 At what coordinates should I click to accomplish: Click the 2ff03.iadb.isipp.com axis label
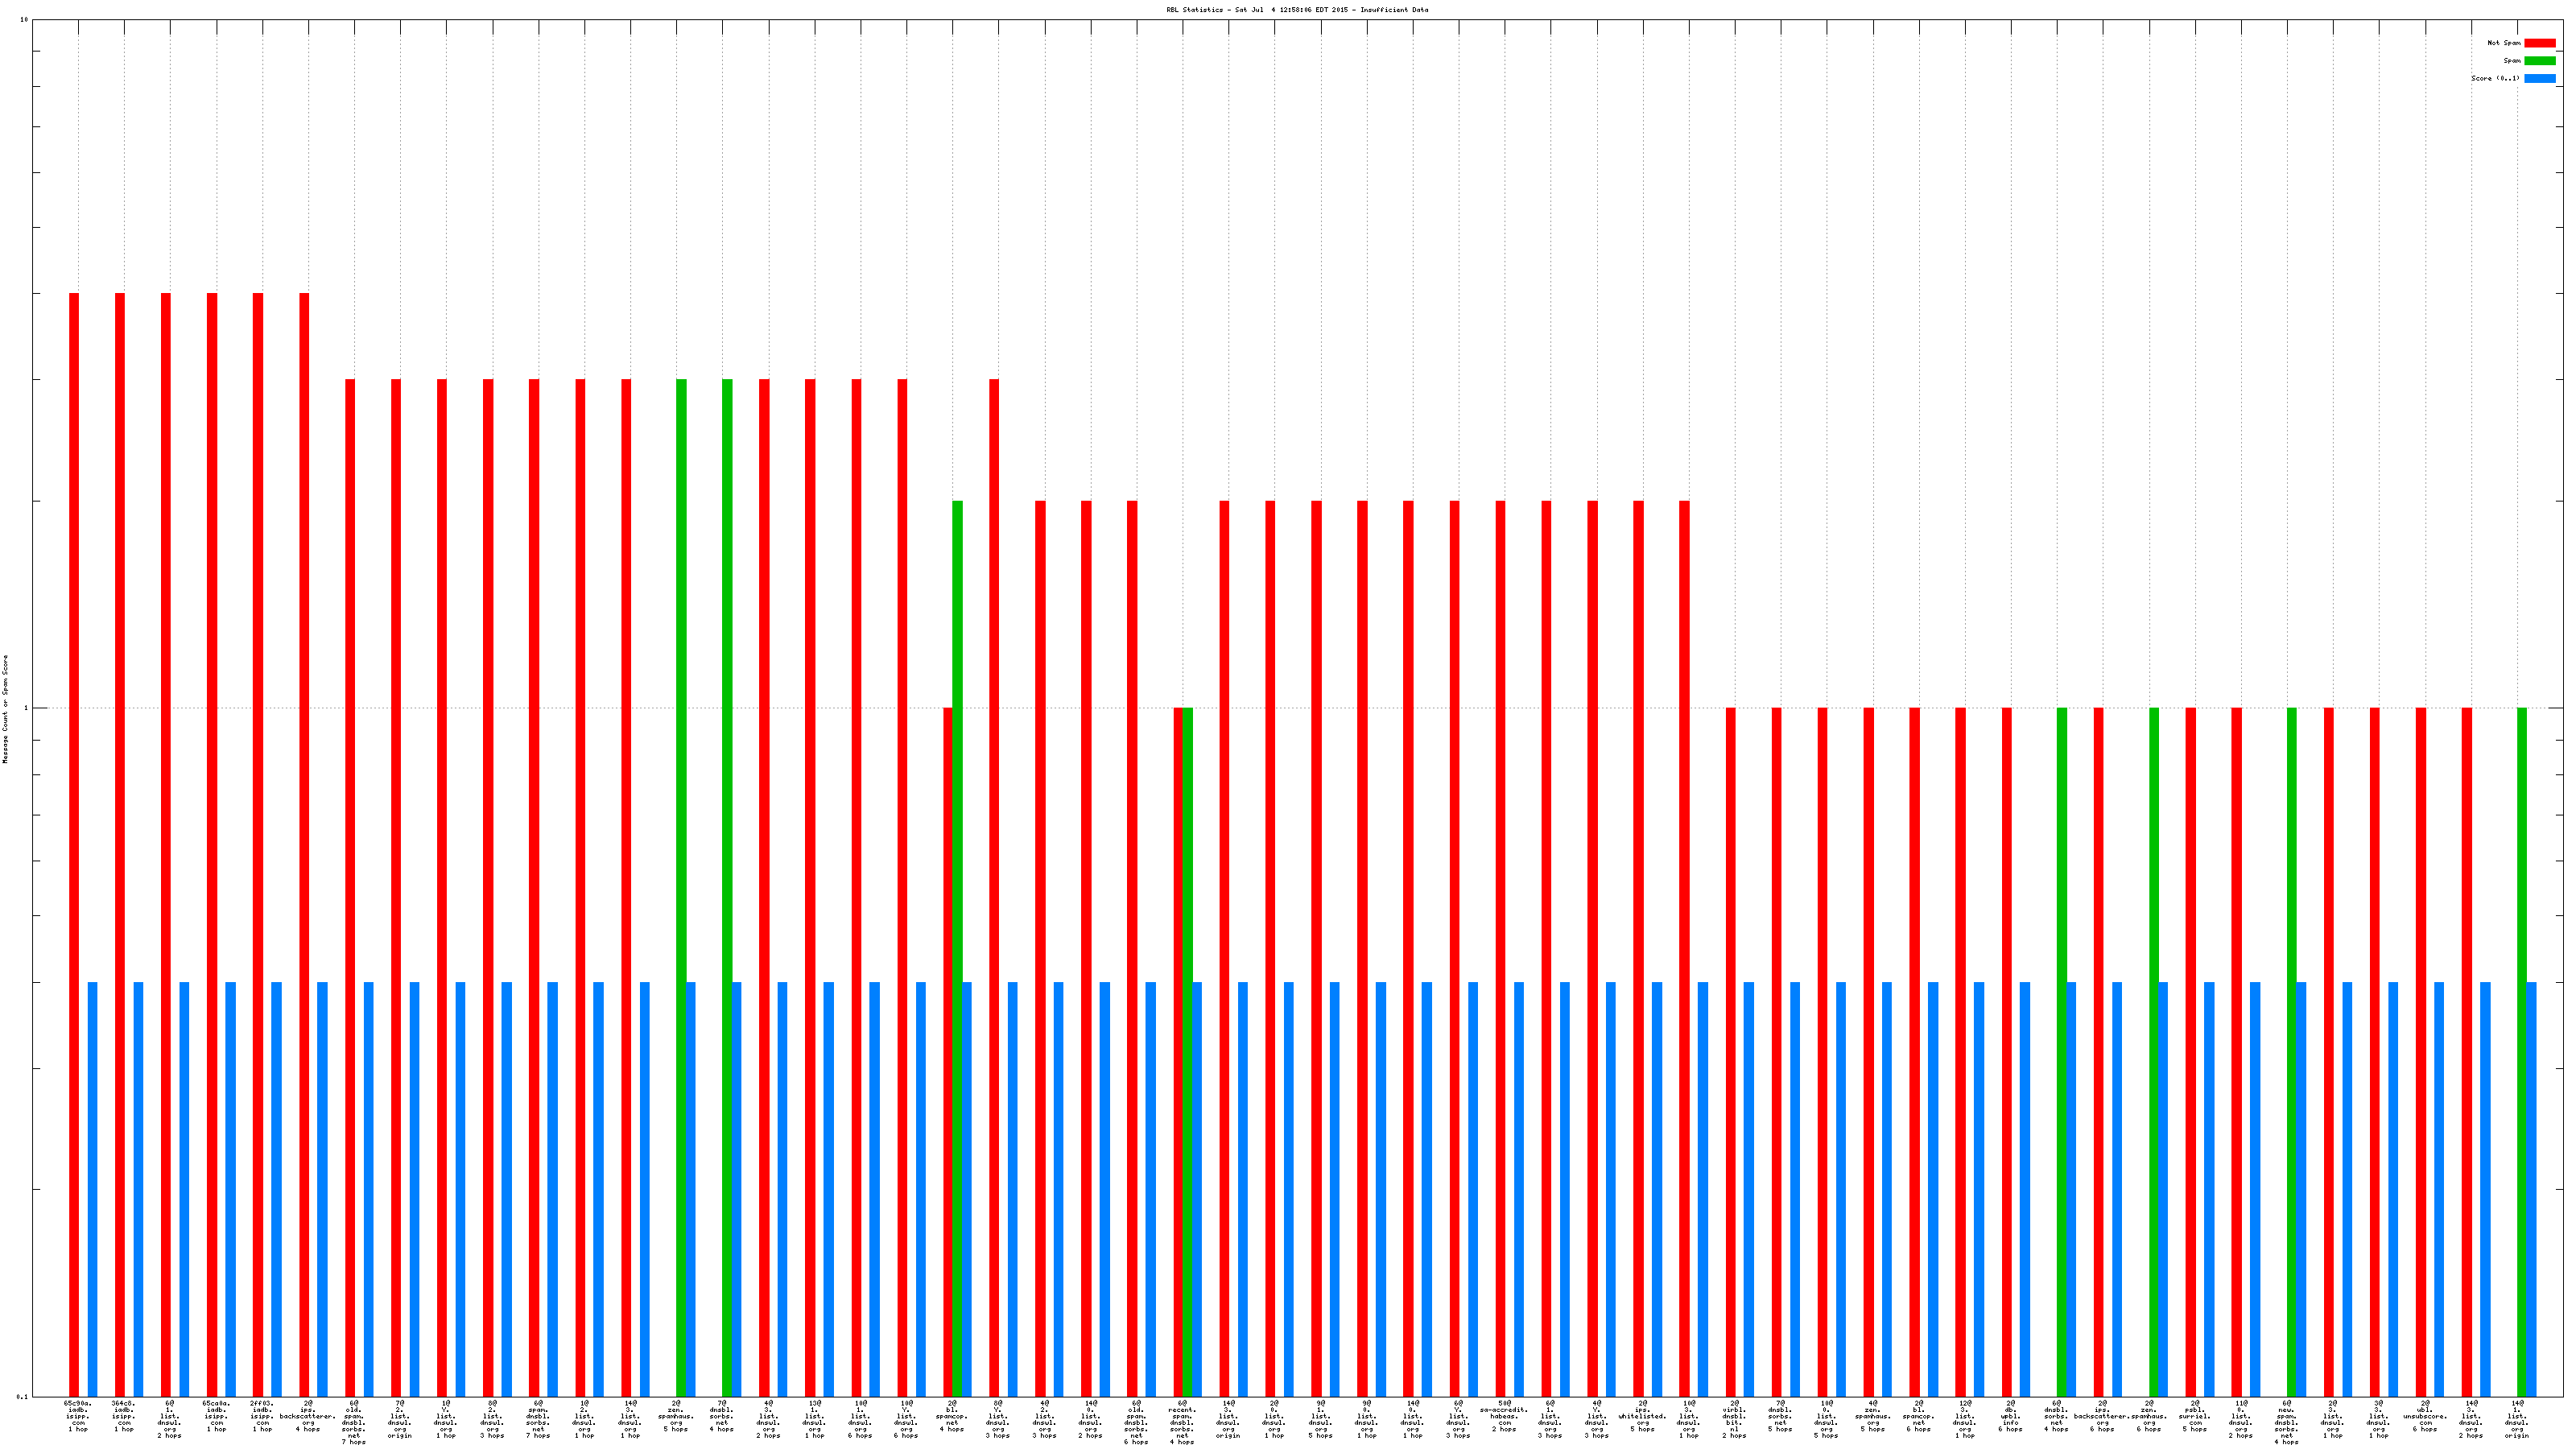point(262,1416)
